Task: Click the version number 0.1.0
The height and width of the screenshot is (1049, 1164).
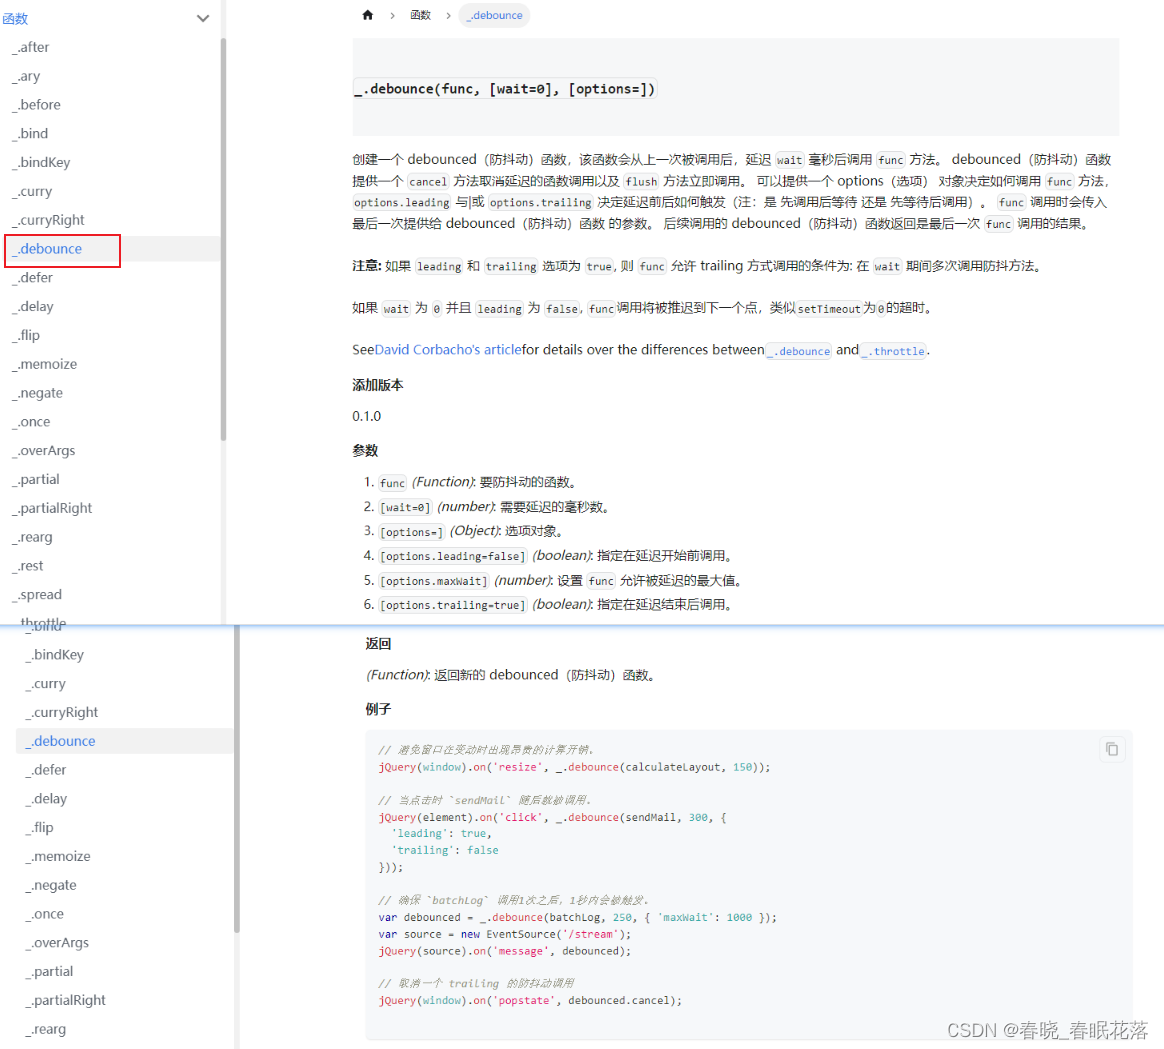Action: [367, 416]
